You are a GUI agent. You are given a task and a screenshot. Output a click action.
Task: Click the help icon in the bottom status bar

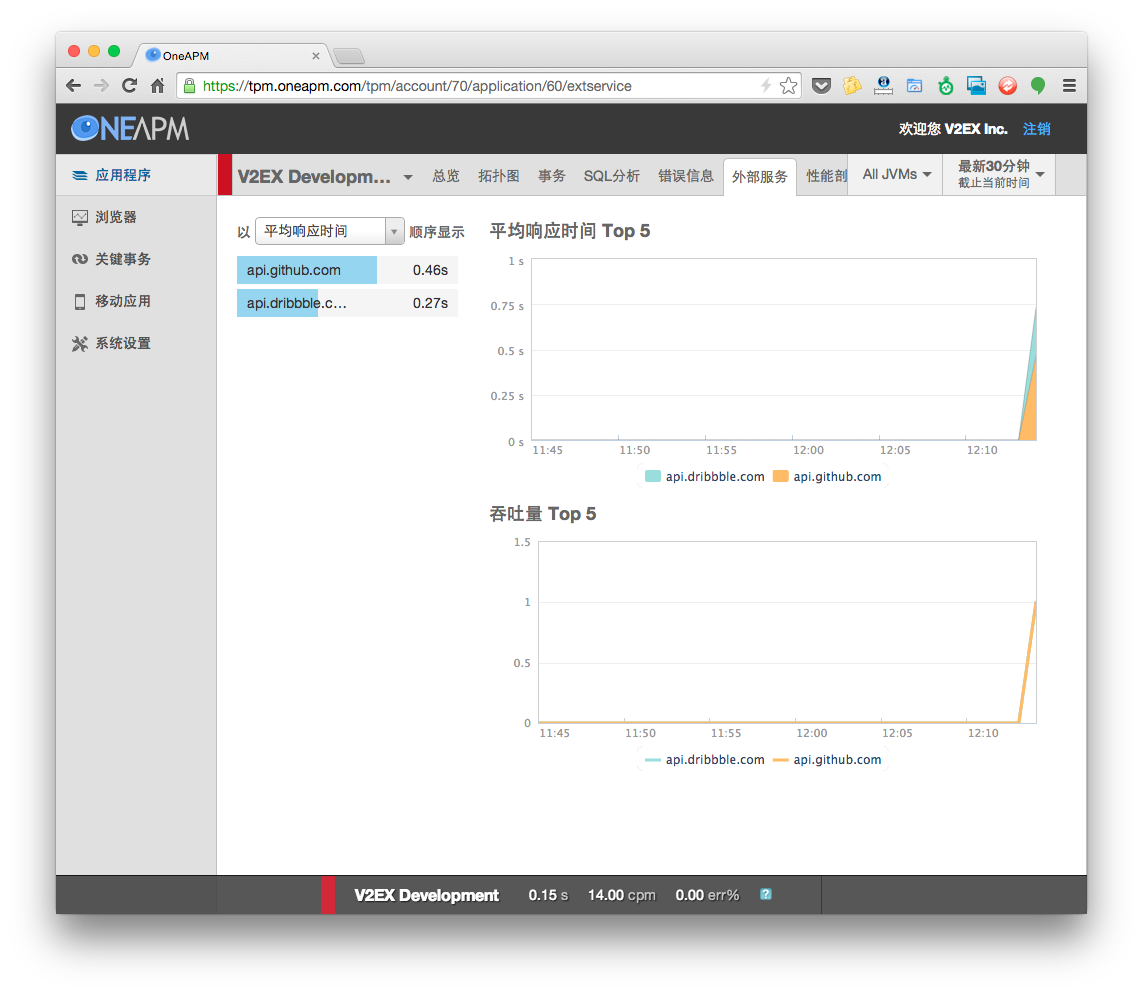pos(765,894)
